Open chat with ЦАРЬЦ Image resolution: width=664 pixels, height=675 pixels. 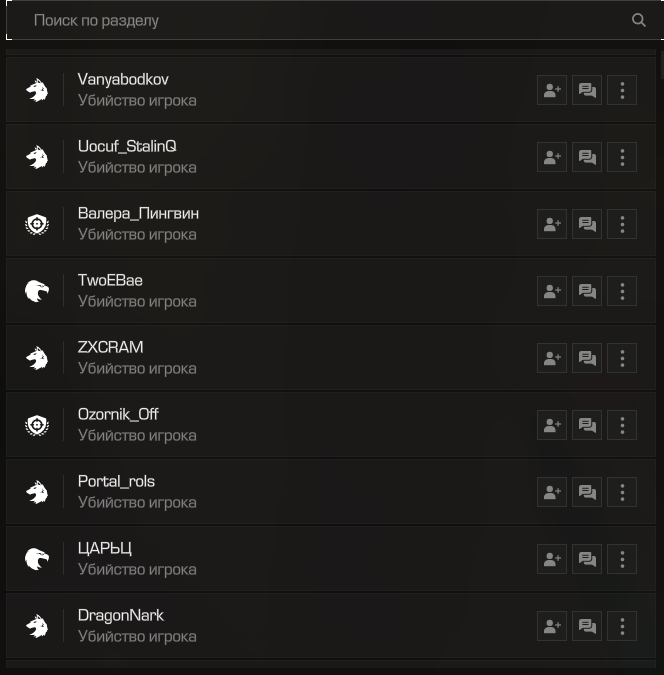587,559
